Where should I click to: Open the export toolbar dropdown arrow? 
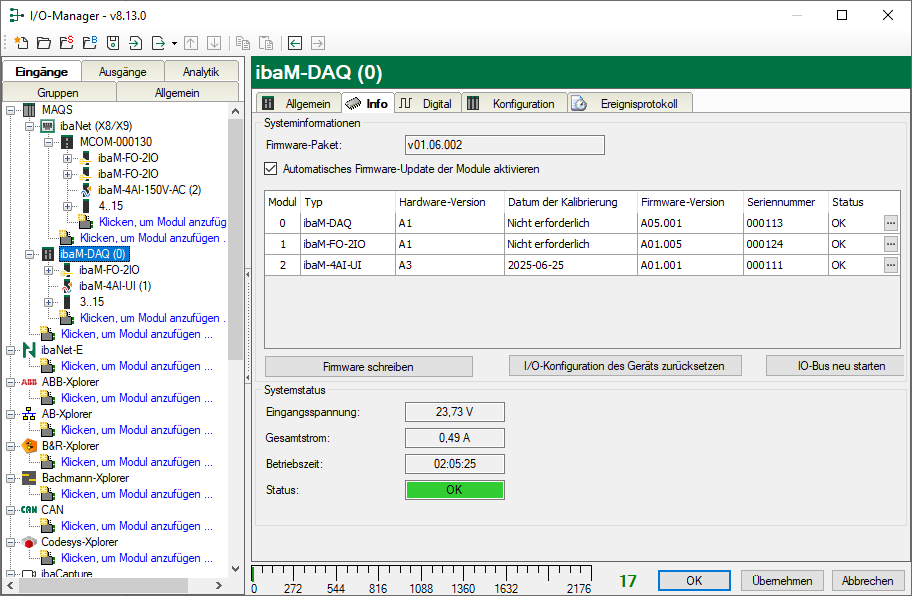(174, 43)
